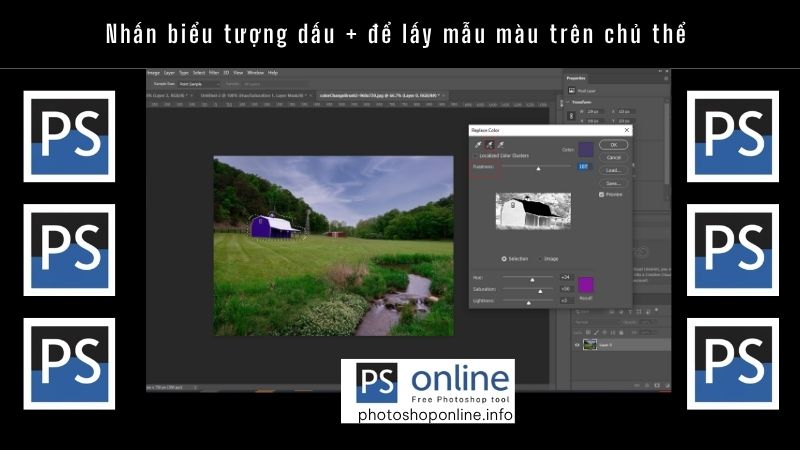Viewport: 800px width, 450px height.
Task: Click the link width and height icon
Action: point(571,116)
